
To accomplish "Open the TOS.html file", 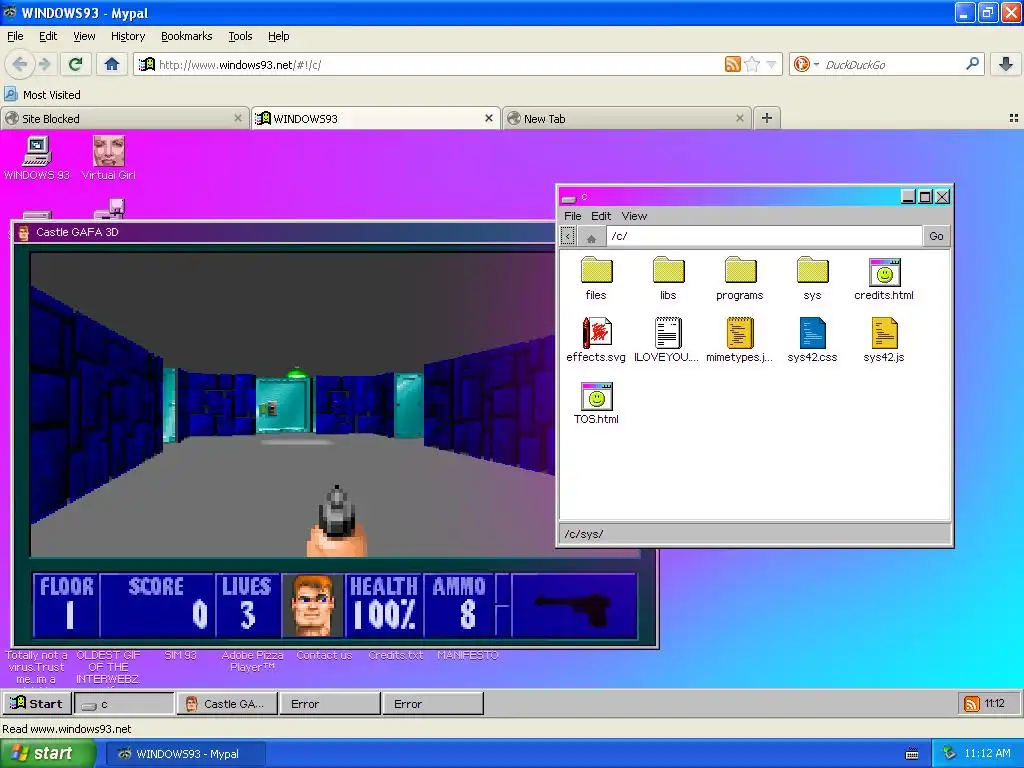I will 596,402.
